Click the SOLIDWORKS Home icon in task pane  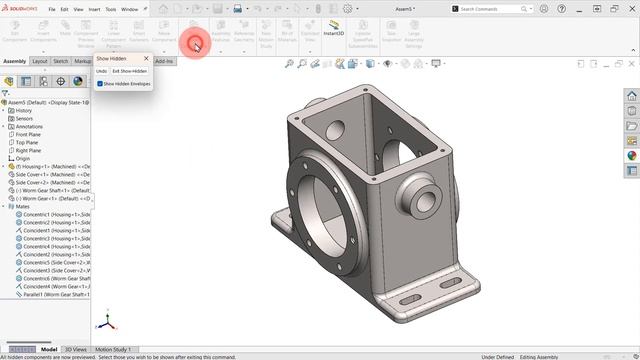click(632, 96)
